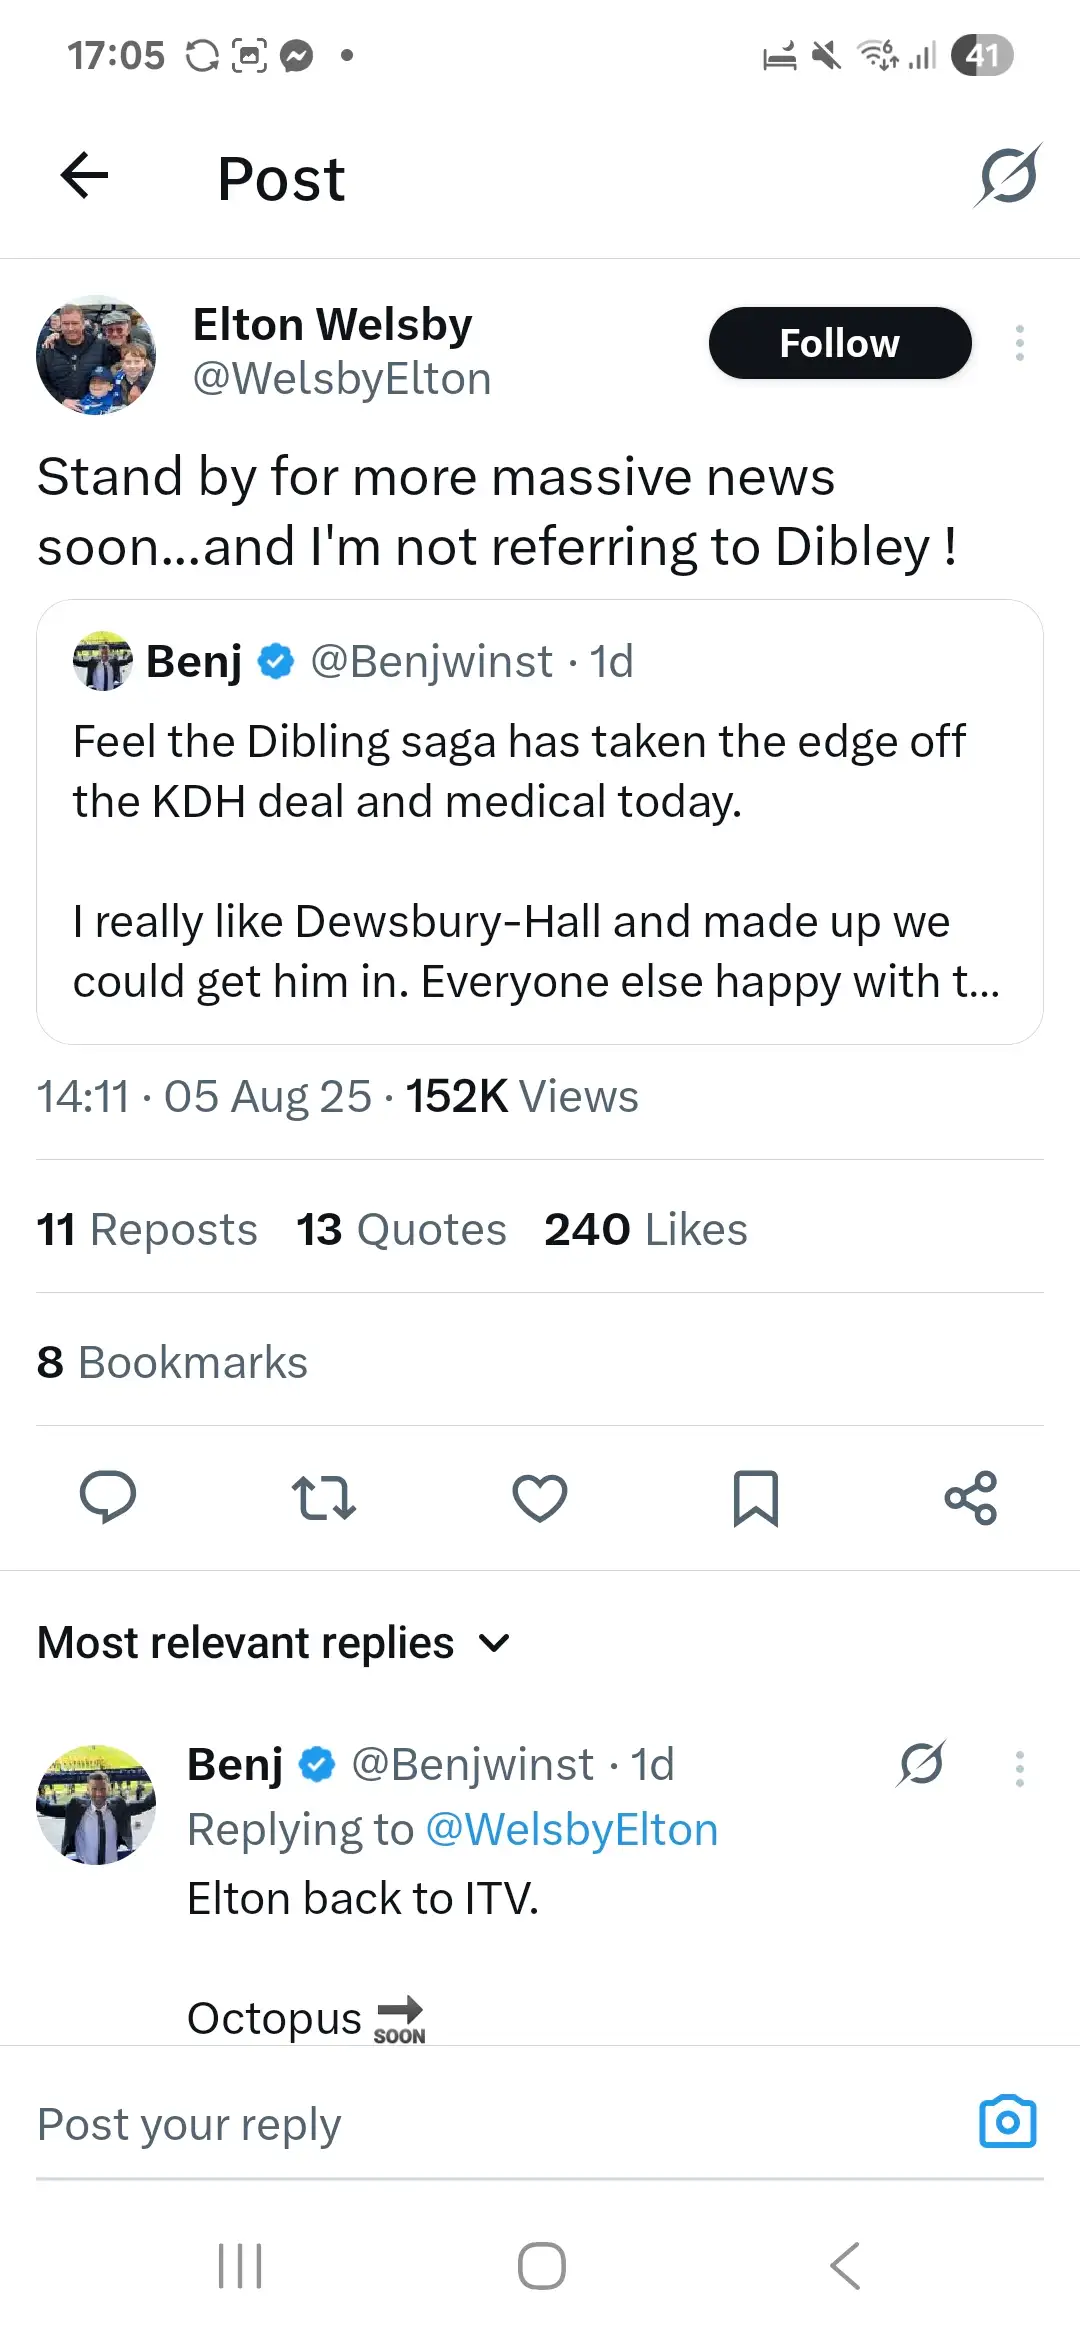Image resolution: width=1080 pixels, height=2340 pixels.
Task: Tap the share icon on the post
Action: pyautogui.click(x=971, y=1497)
